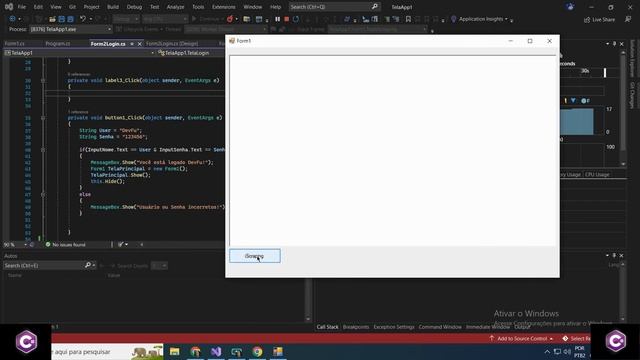Click the Autos search magnifier icon
This screenshot has width=640, height=360.
87,265
